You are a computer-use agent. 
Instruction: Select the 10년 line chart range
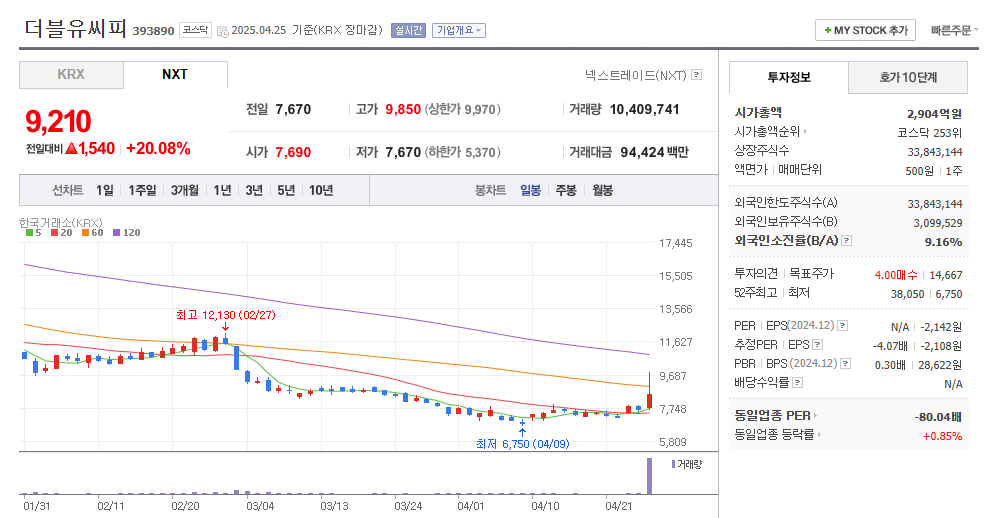pyautogui.click(x=321, y=190)
